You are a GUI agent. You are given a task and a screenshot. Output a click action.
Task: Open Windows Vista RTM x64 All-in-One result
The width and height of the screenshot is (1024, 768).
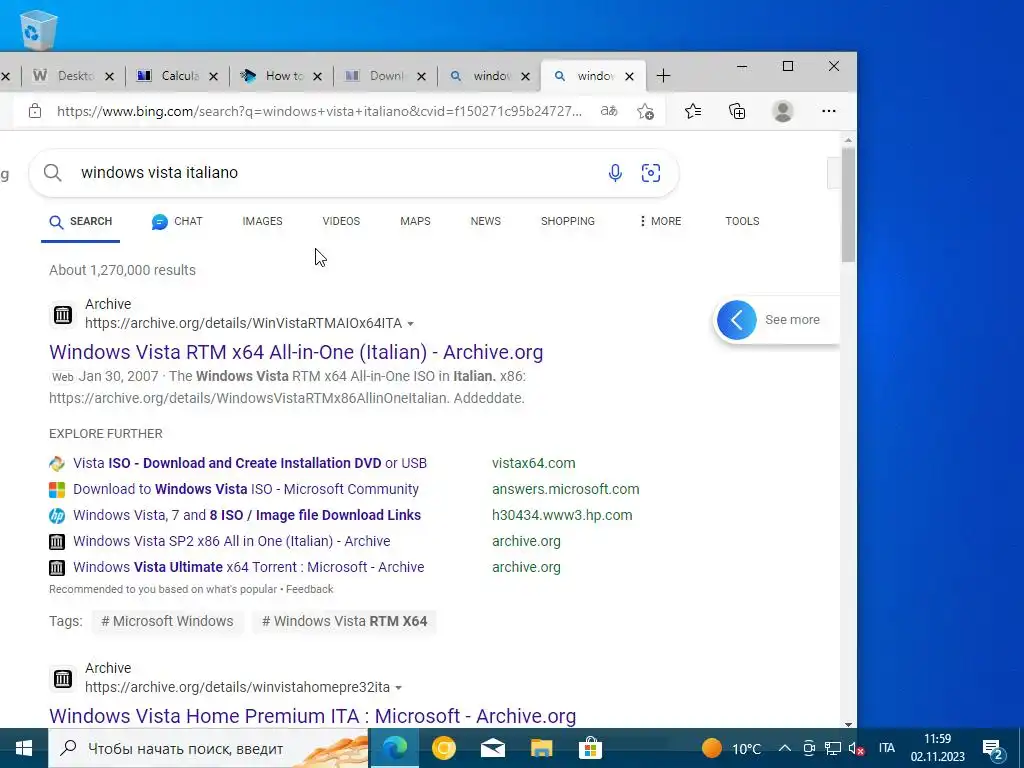click(296, 352)
